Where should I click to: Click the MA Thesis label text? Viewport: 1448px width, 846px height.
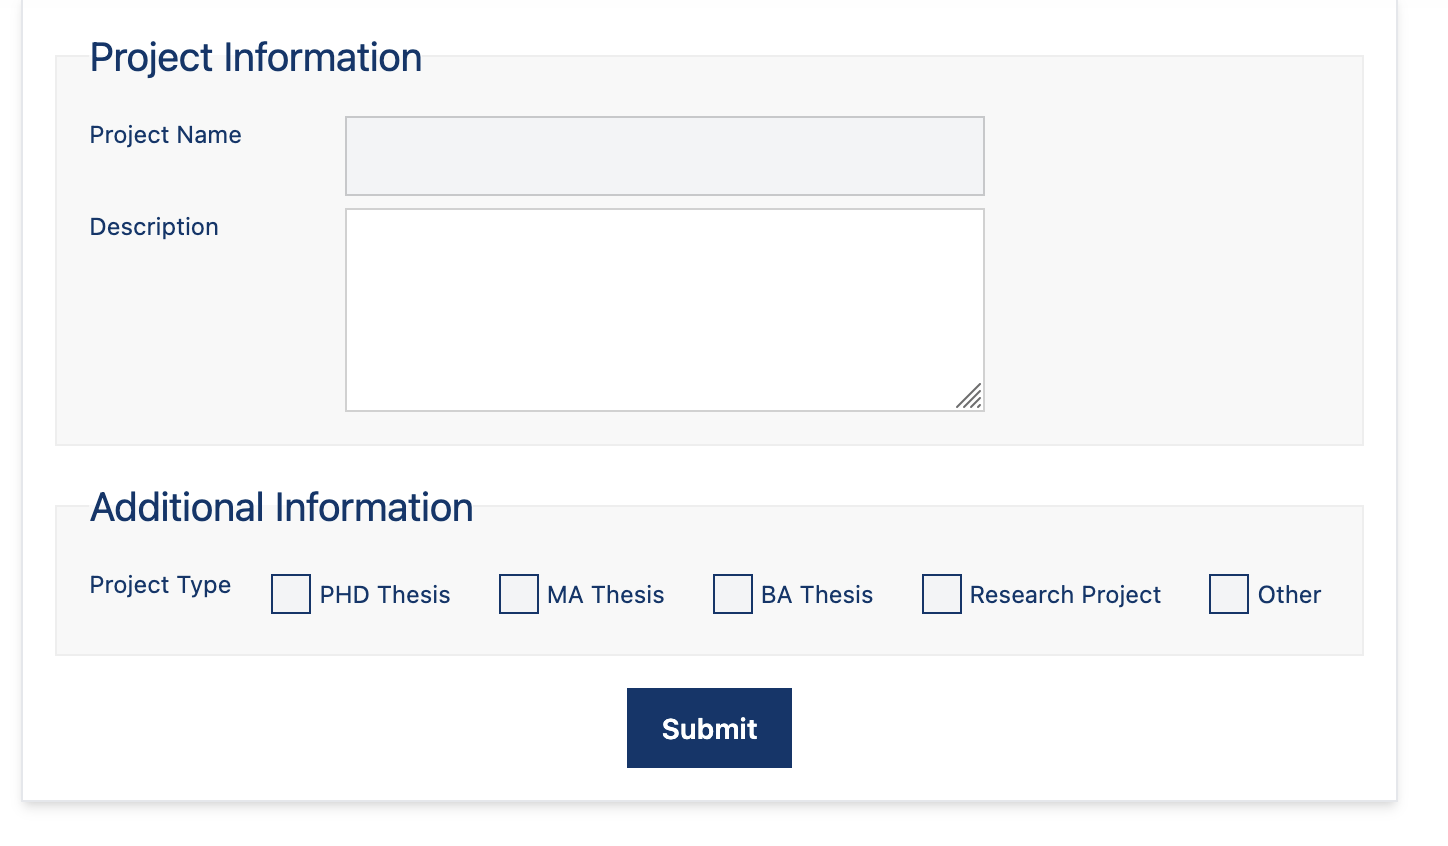click(606, 595)
